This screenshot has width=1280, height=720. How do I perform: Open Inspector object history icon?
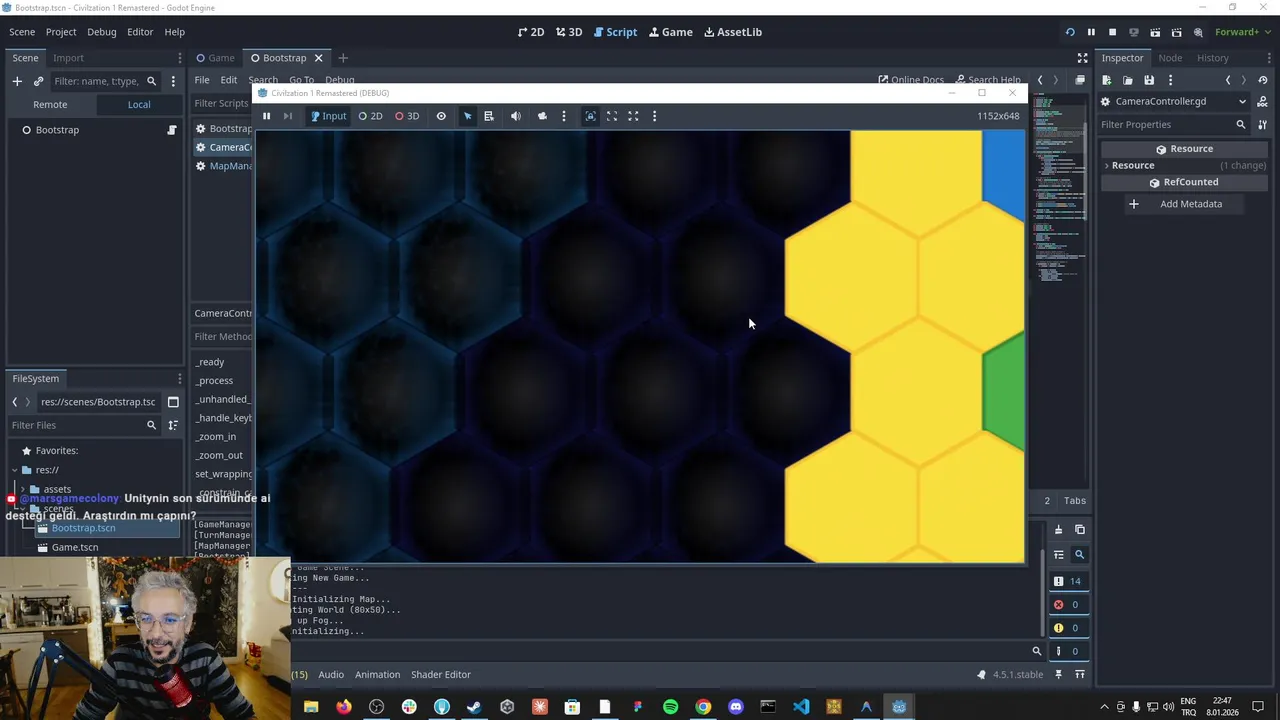pos(1263,80)
